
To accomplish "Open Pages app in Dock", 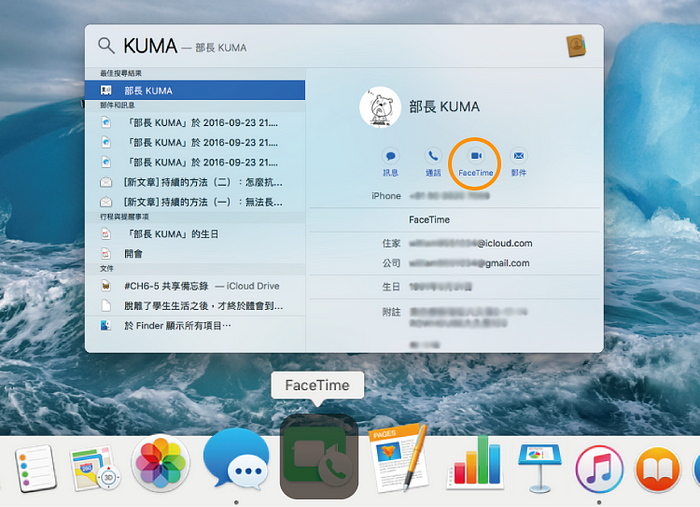I will (x=397, y=459).
